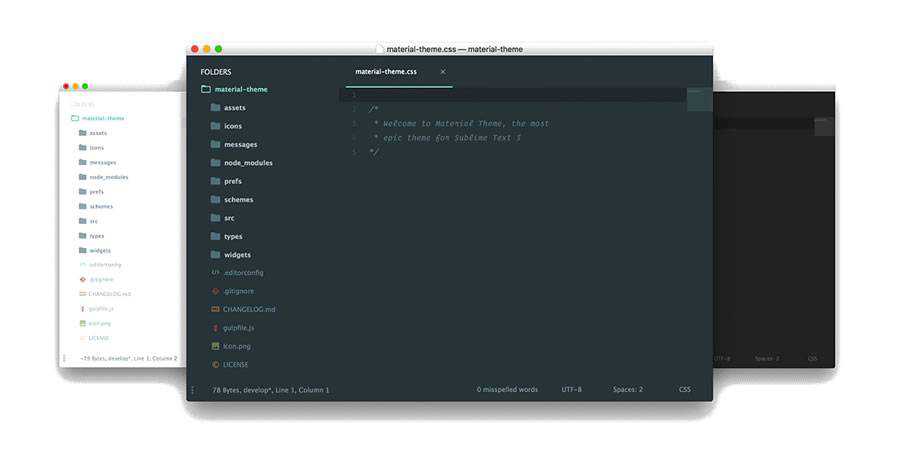900x450 pixels.
Task: Open the Spaces: 2 indentation menu
Action: [627, 390]
